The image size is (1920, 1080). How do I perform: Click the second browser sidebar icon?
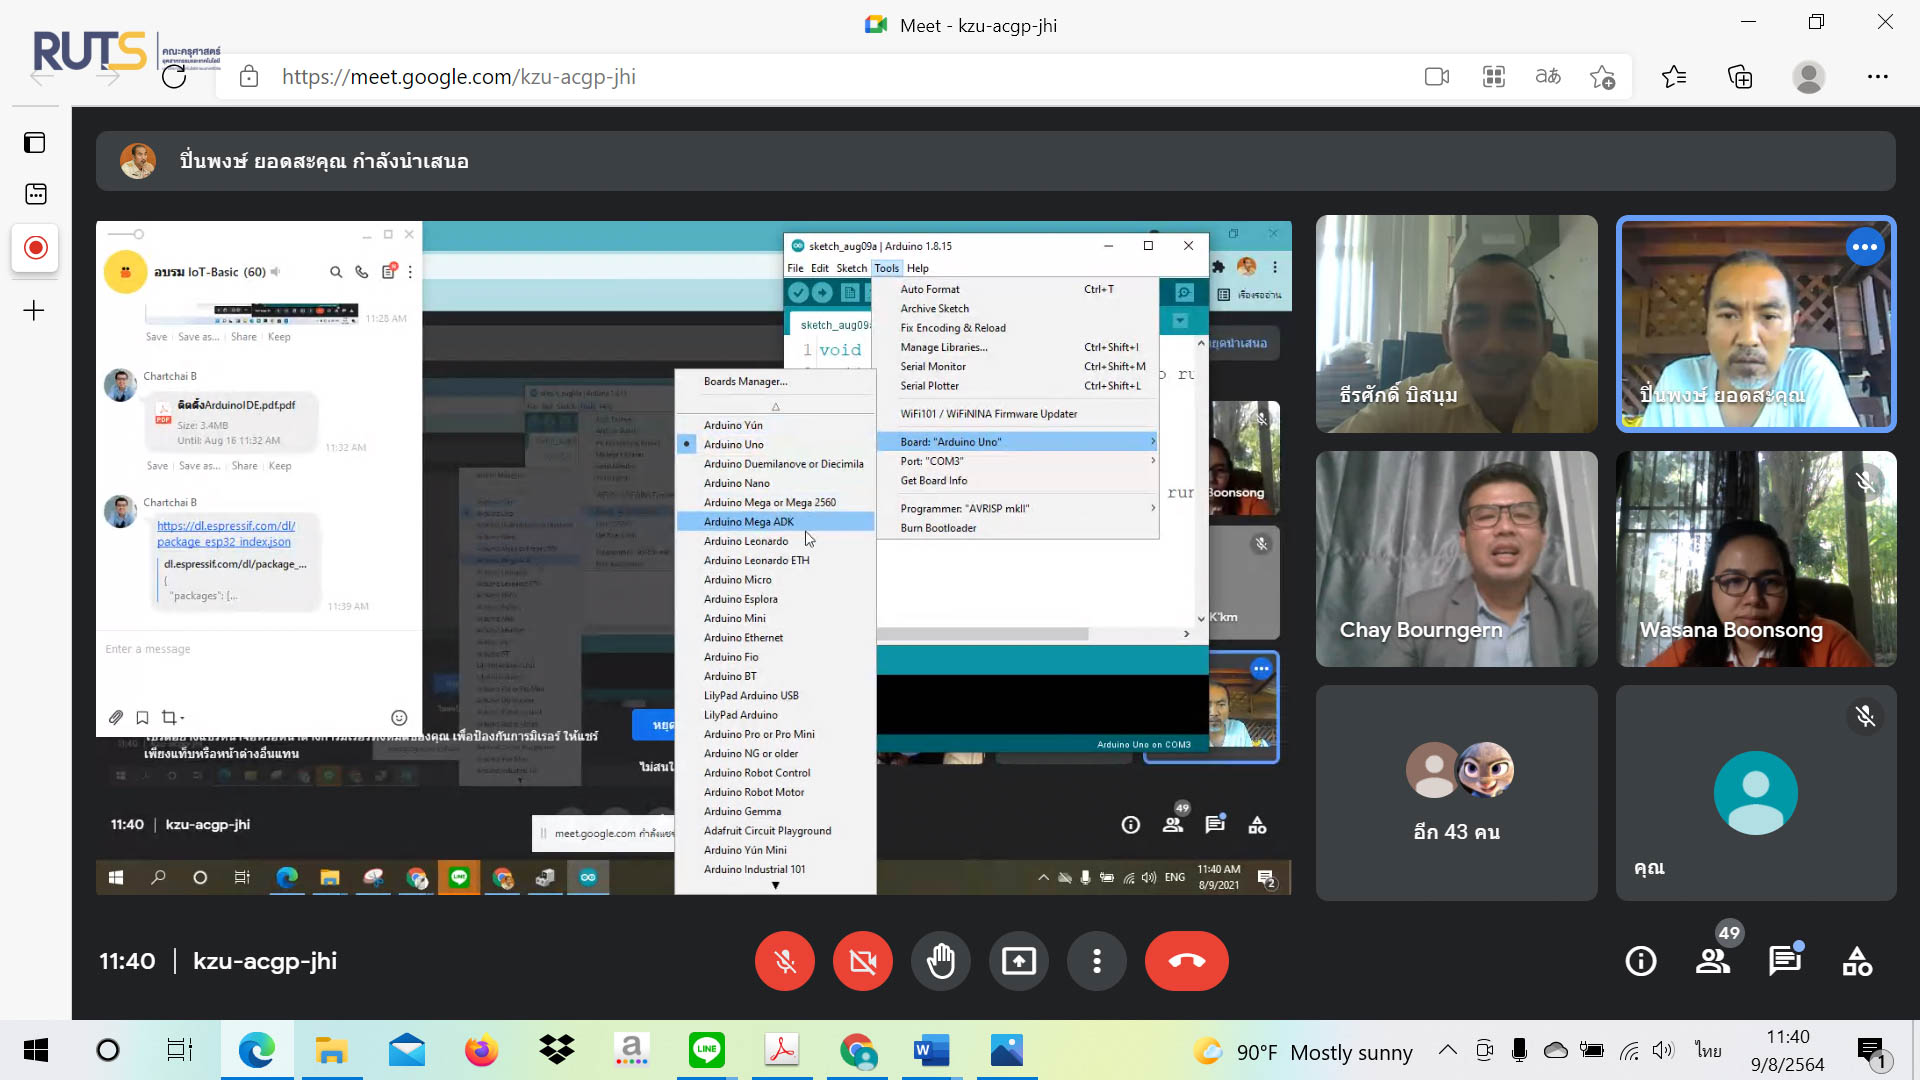coord(35,194)
